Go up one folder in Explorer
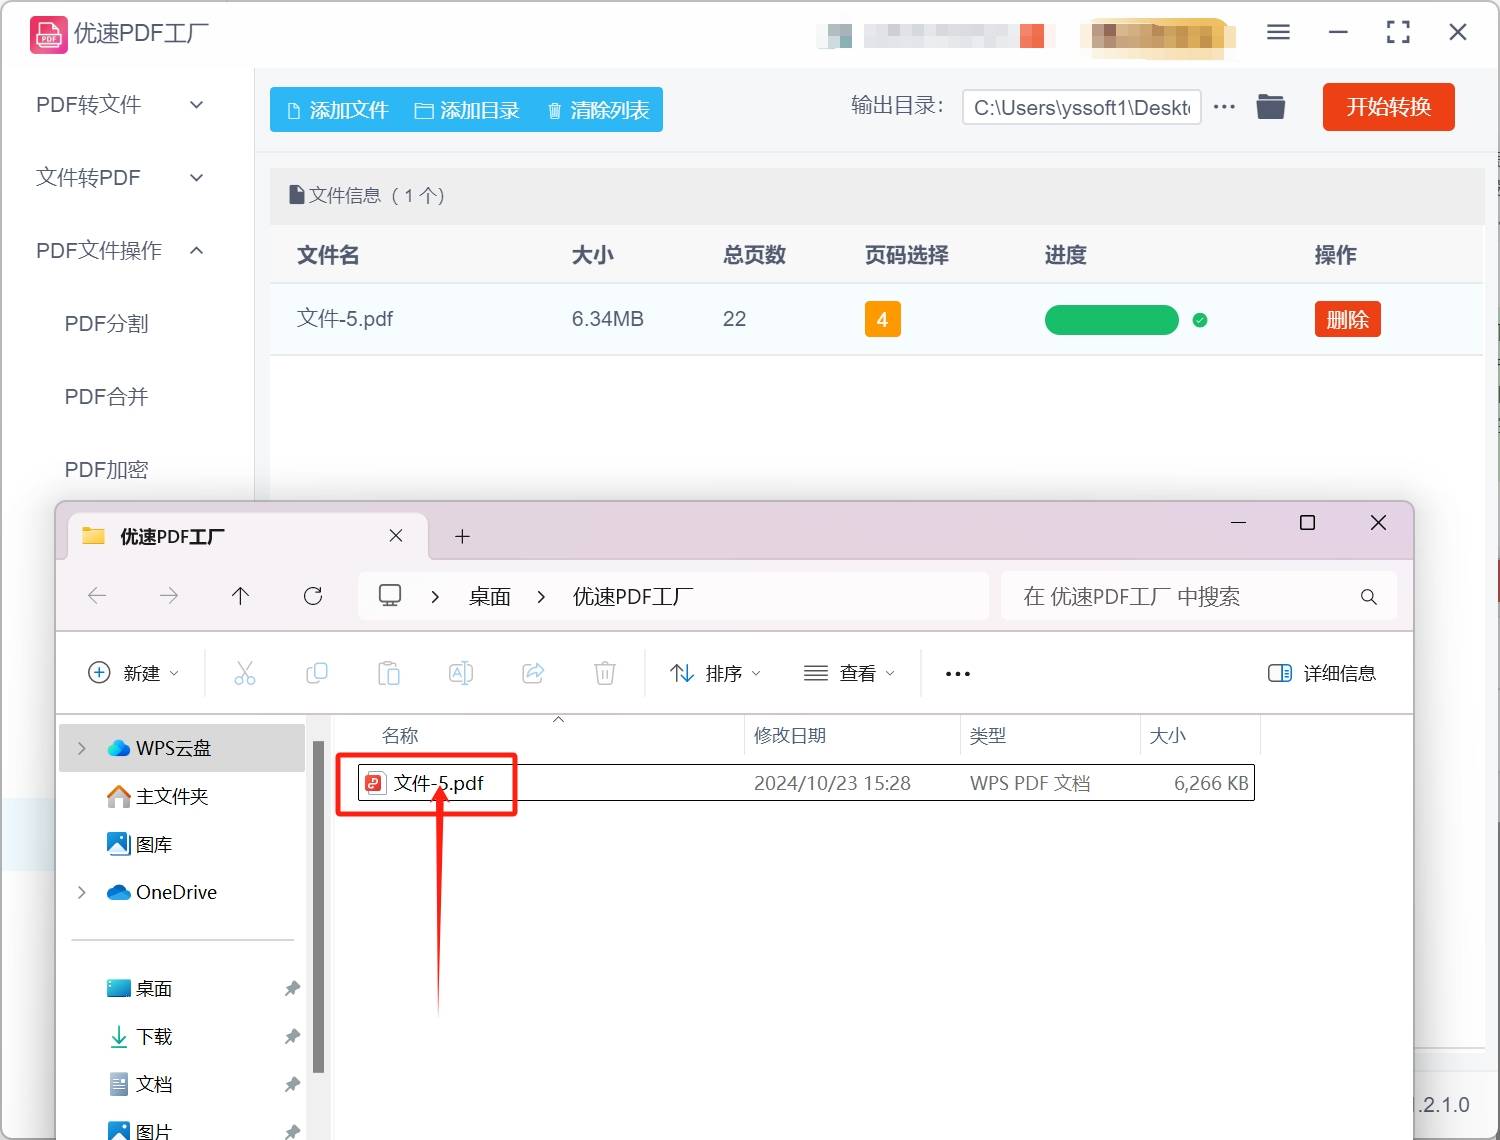1500x1140 pixels. point(240,596)
